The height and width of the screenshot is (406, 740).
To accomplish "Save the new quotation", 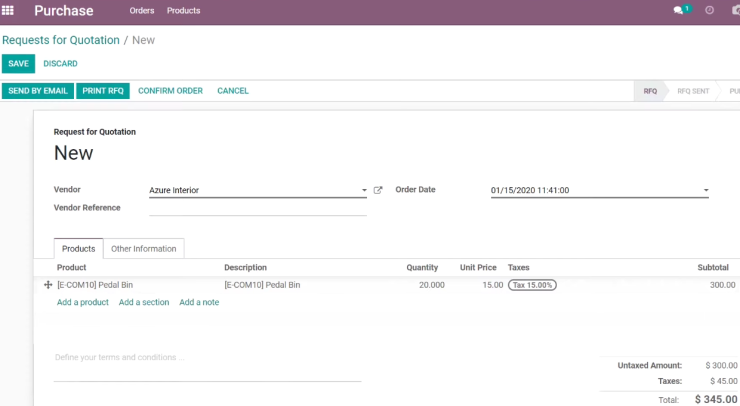I will (x=18, y=64).
